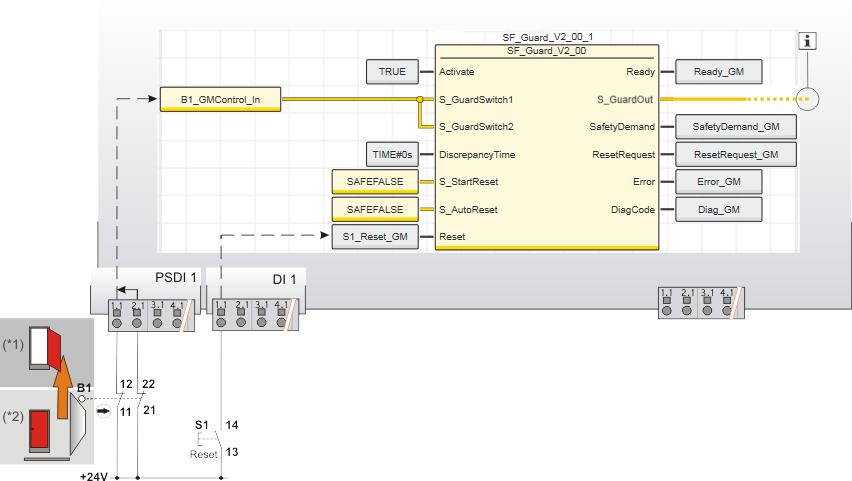The width and height of the screenshot is (852, 481).
Task: Click the B1_GMControl_In variable box
Action: point(220,99)
